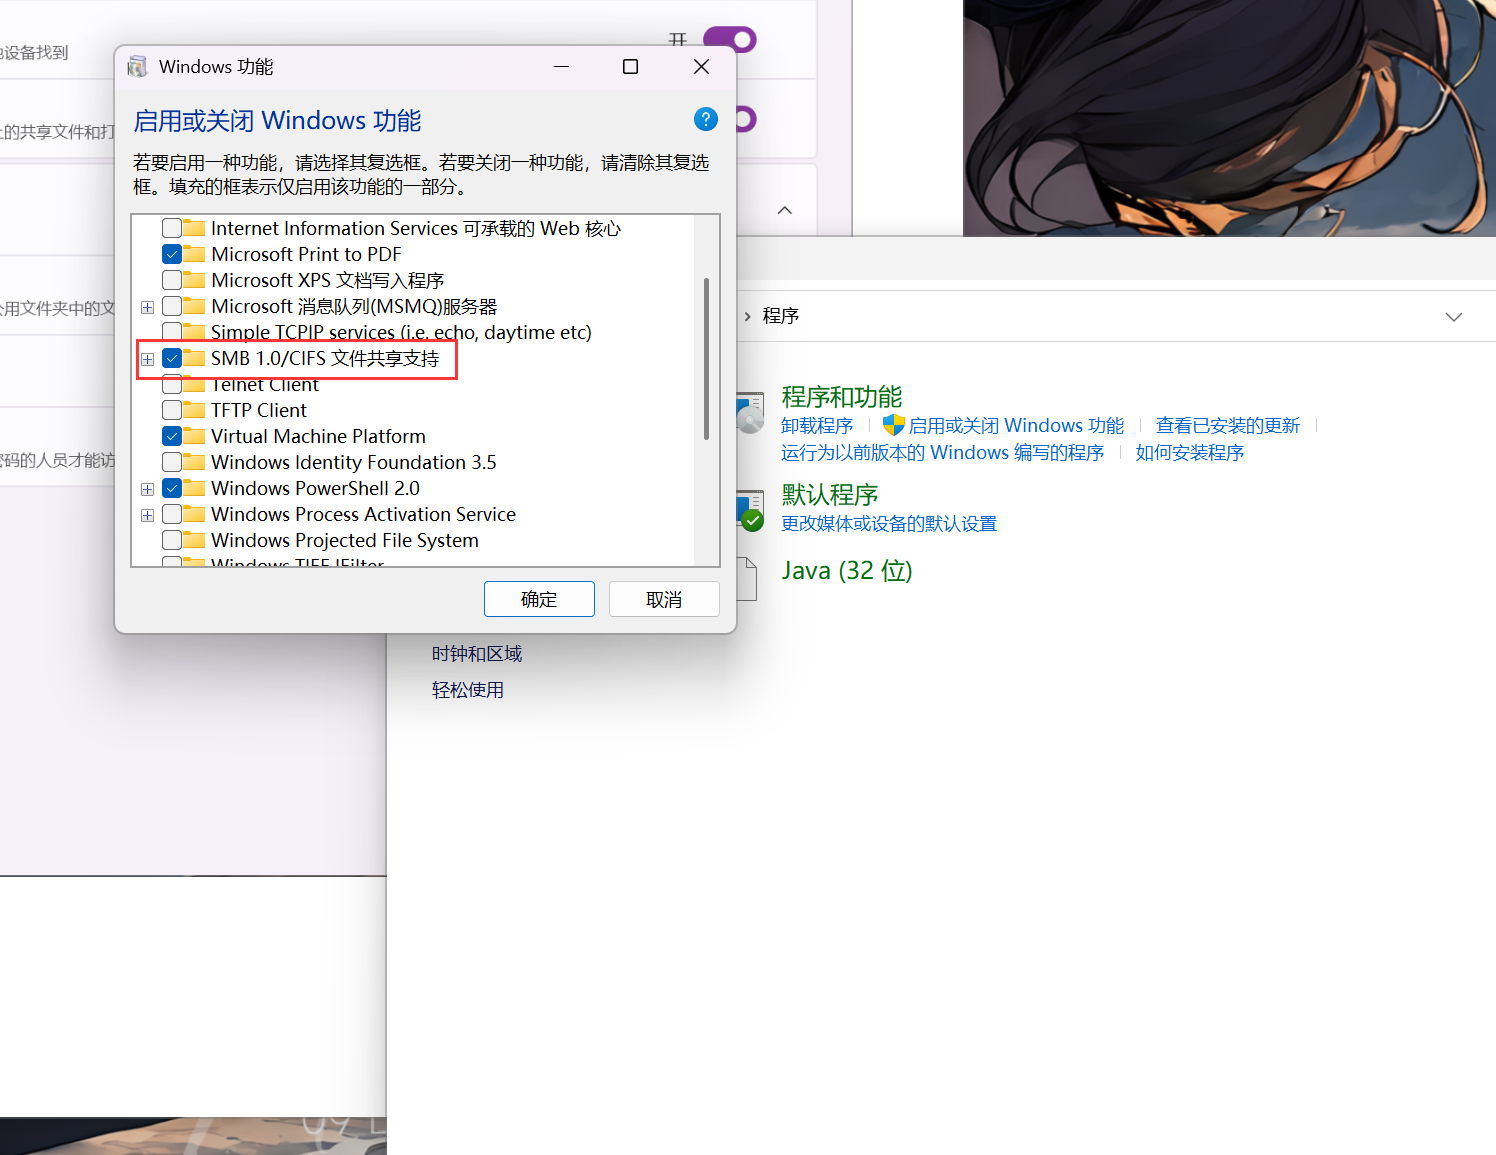
Task: Confirm with the 确定 button
Action: click(539, 599)
